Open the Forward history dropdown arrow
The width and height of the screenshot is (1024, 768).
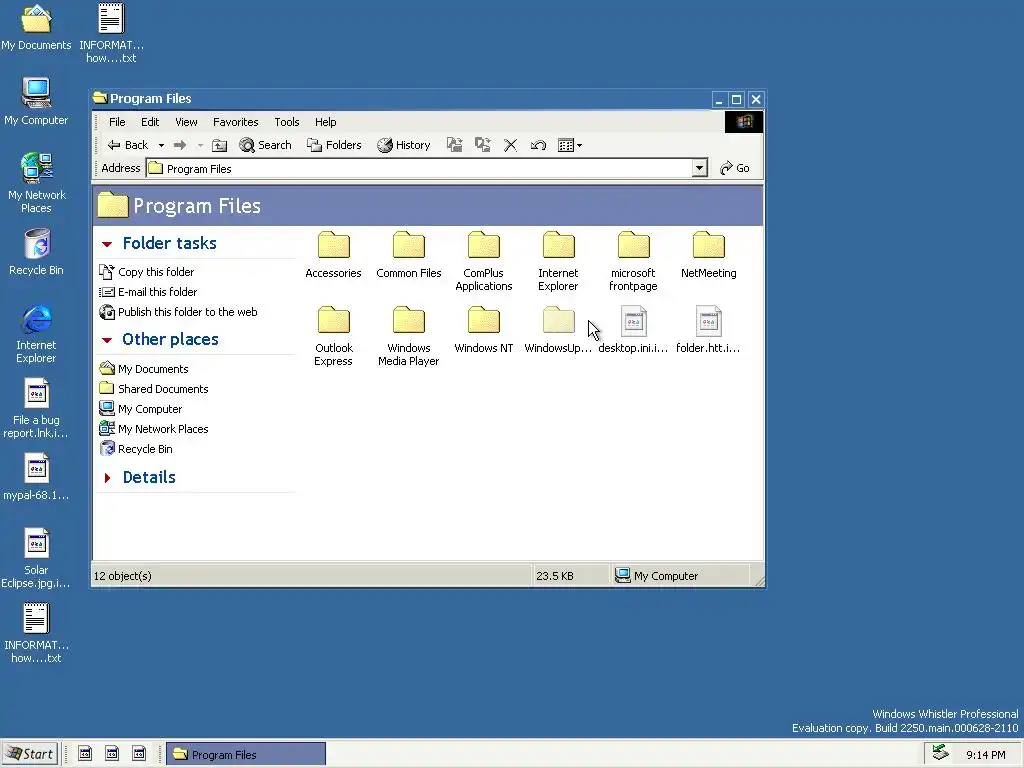point(200,146)
